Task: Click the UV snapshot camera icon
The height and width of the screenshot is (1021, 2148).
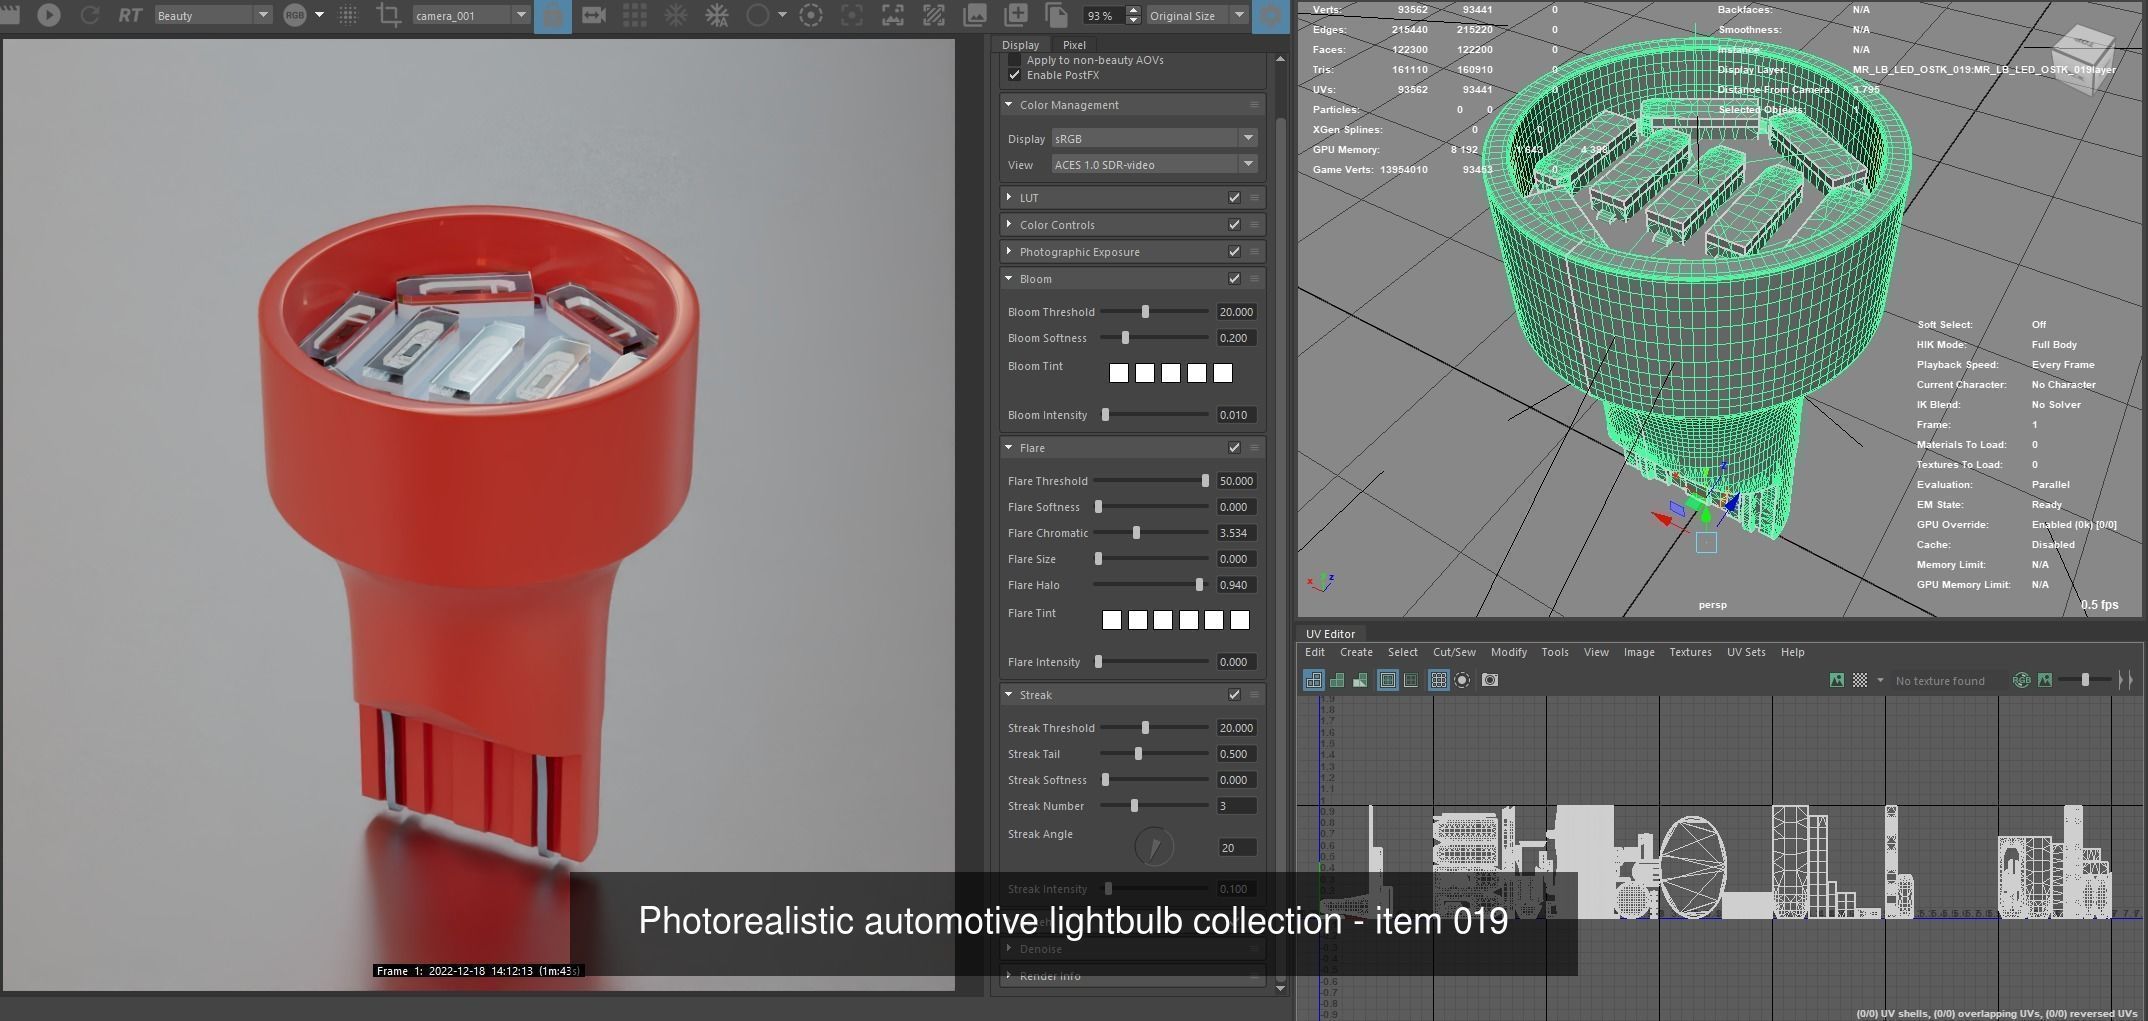Action: point(1490,680)
